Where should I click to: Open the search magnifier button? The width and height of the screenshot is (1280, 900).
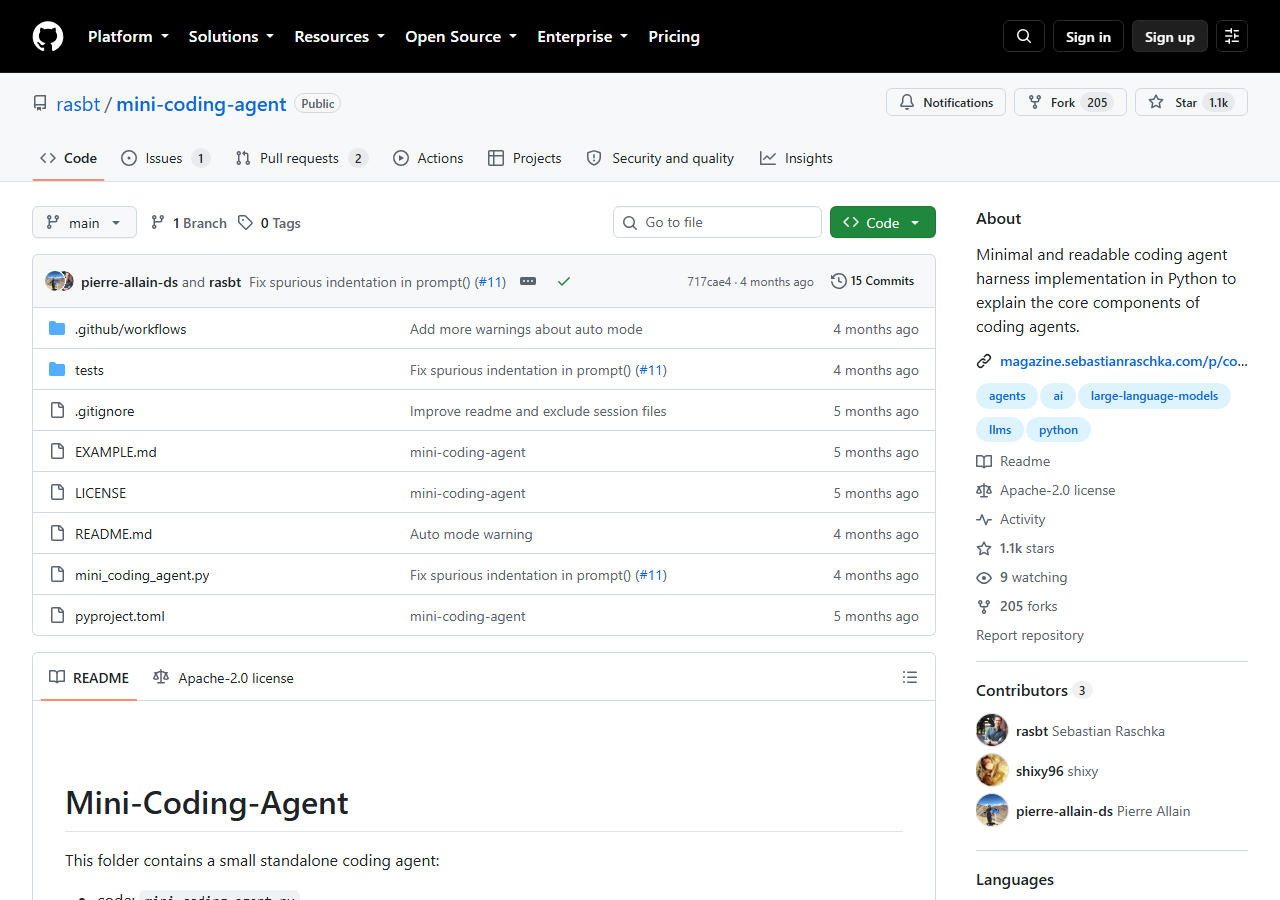1024,37
